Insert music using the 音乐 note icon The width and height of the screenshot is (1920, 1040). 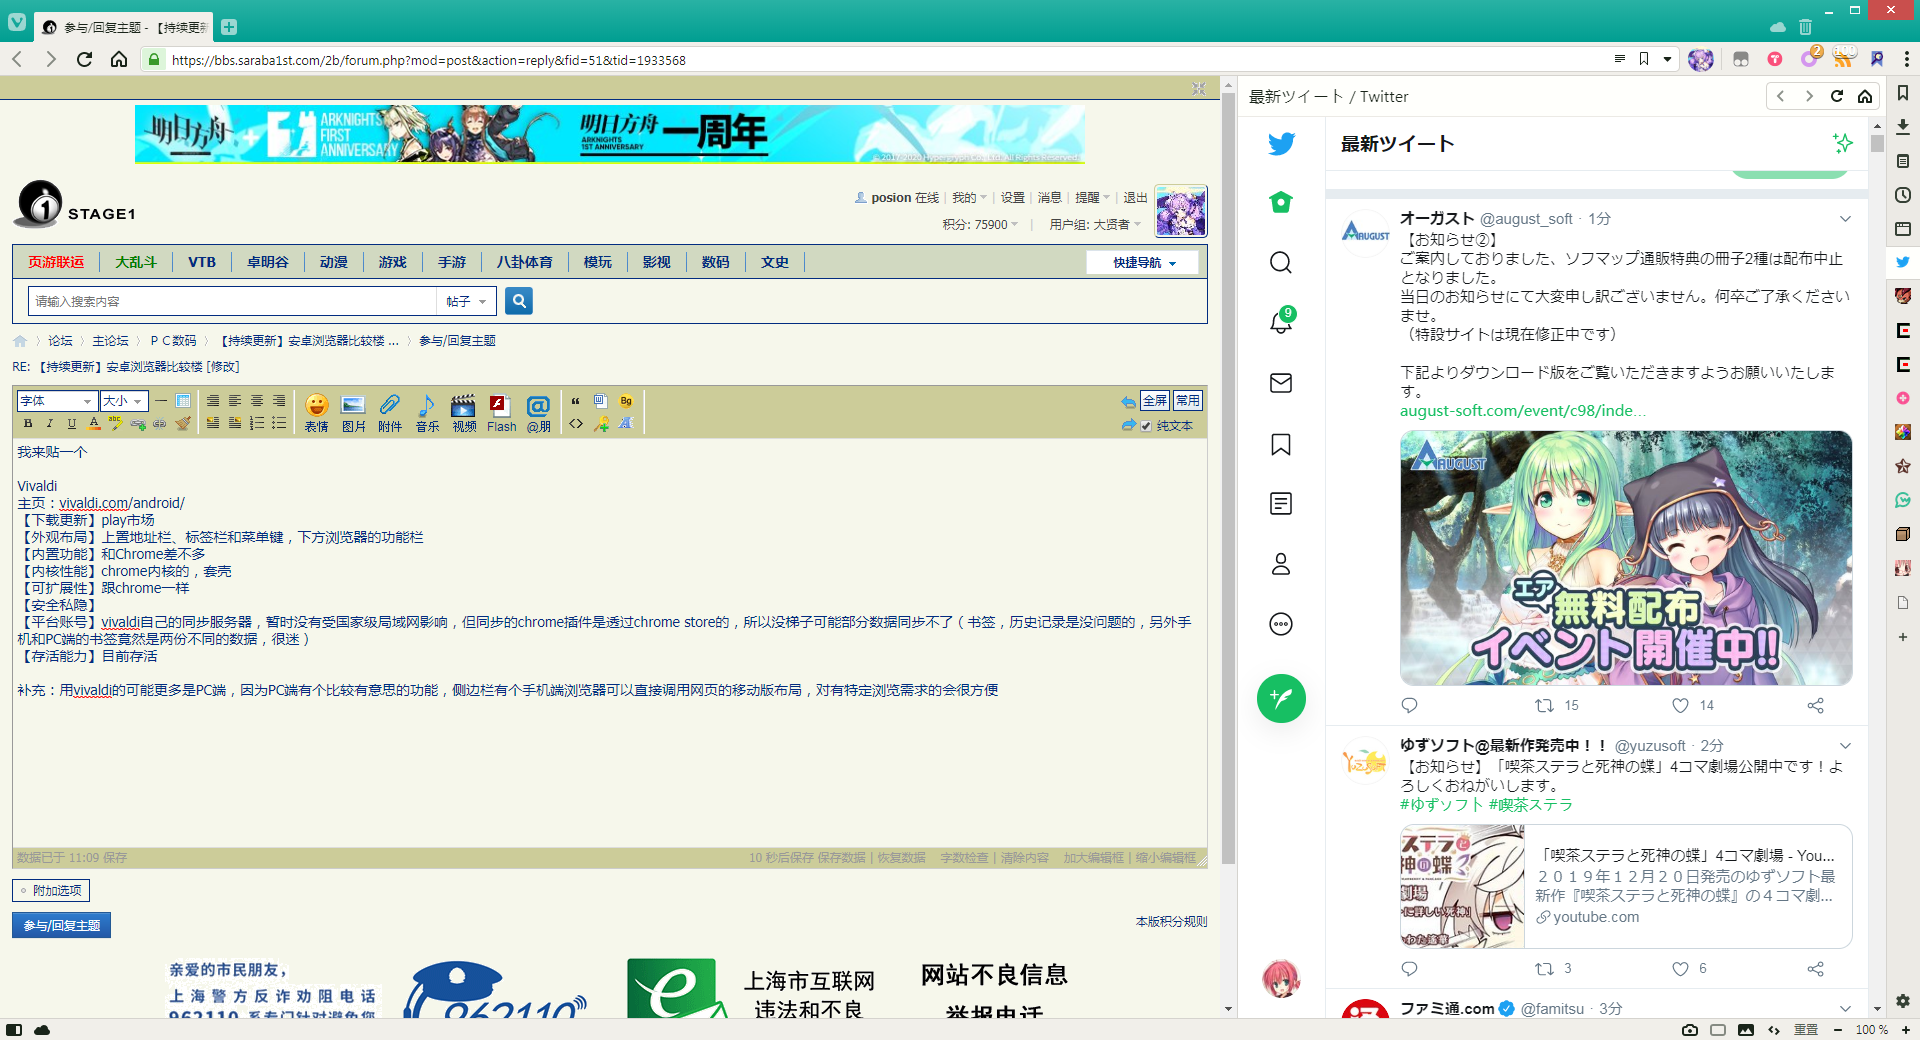[x=427, y=413]
